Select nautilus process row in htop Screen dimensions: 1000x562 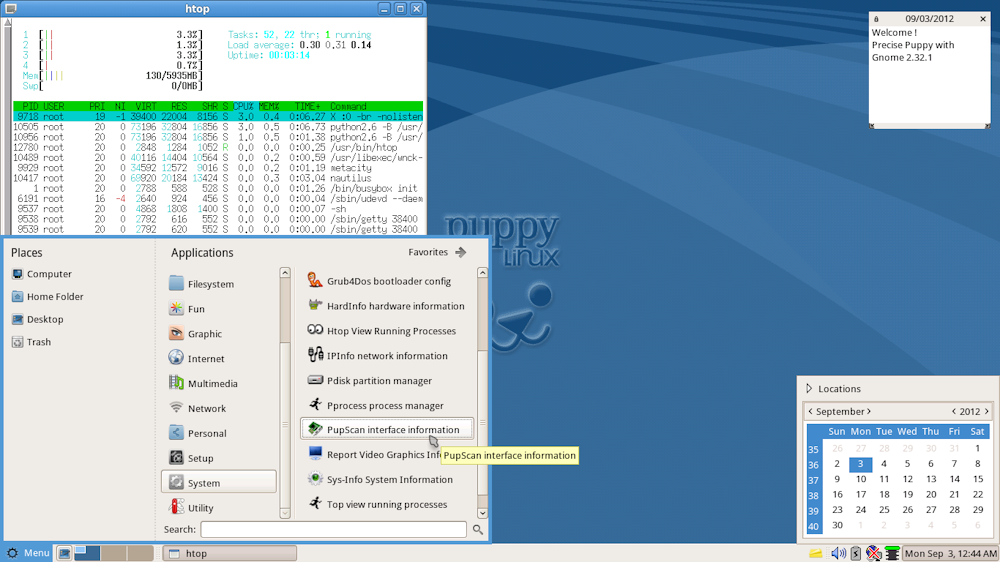point(217,178)
